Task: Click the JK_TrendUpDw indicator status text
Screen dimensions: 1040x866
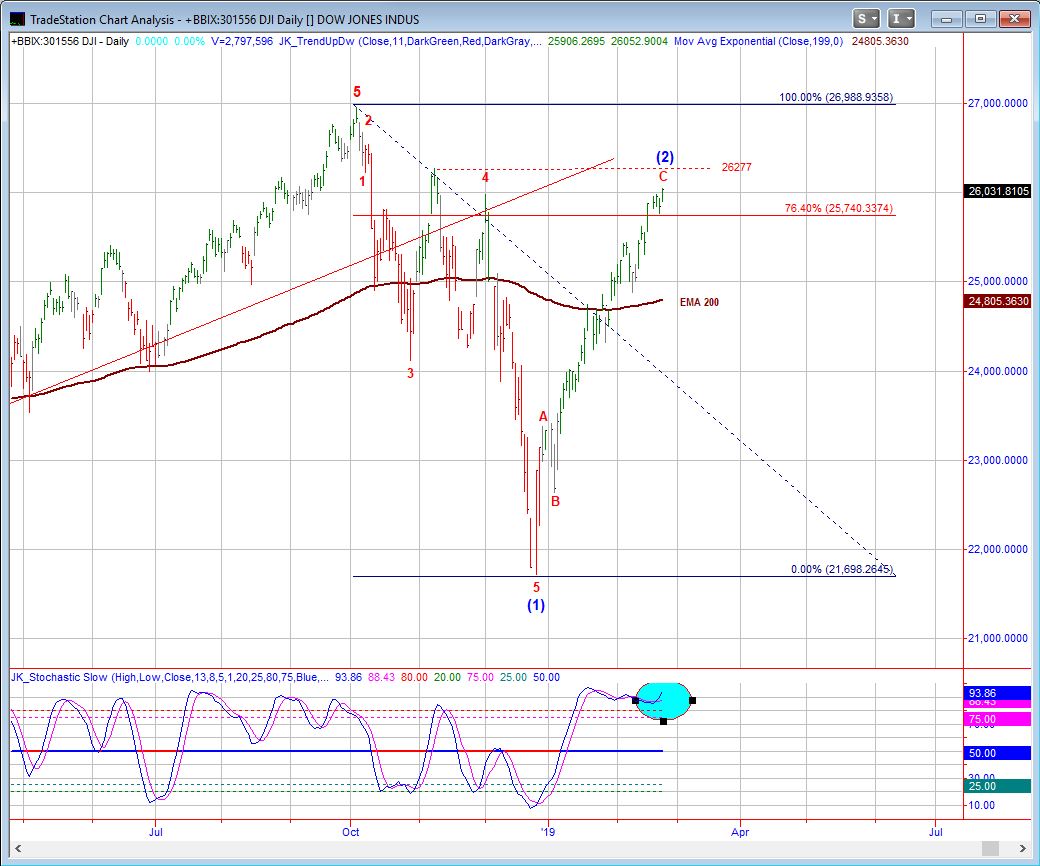Action: 411,41
